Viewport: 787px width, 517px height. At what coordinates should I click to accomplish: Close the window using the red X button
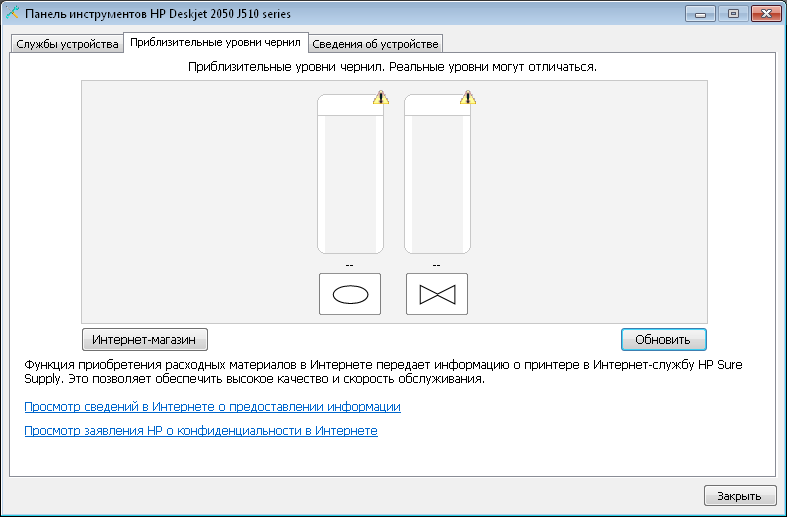click(766, 14)
